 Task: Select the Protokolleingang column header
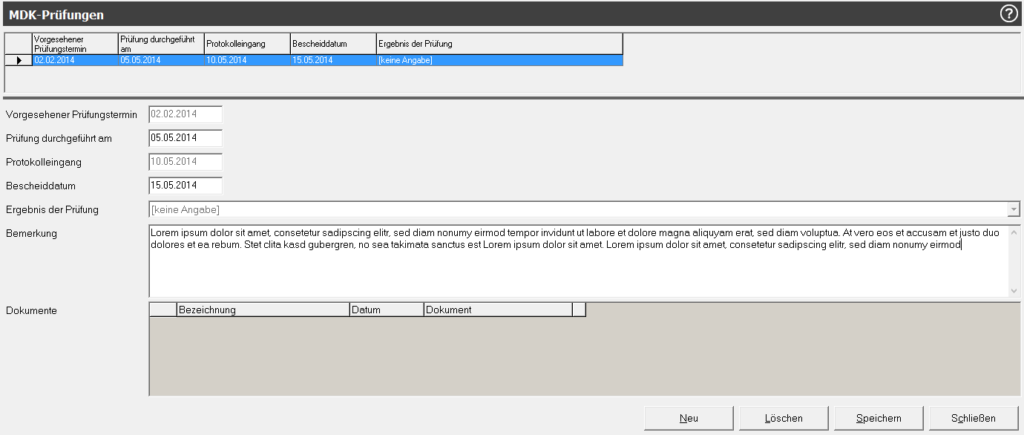tap(245, 44)
